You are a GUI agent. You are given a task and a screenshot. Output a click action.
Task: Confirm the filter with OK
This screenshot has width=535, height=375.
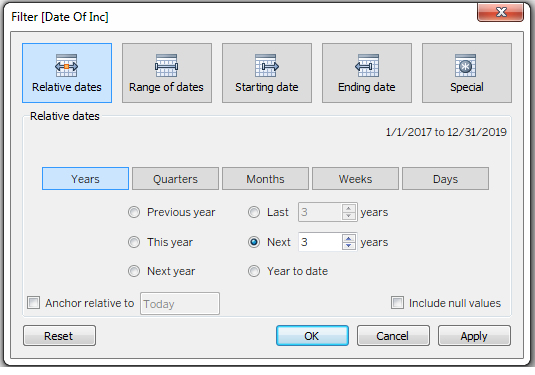312,336
